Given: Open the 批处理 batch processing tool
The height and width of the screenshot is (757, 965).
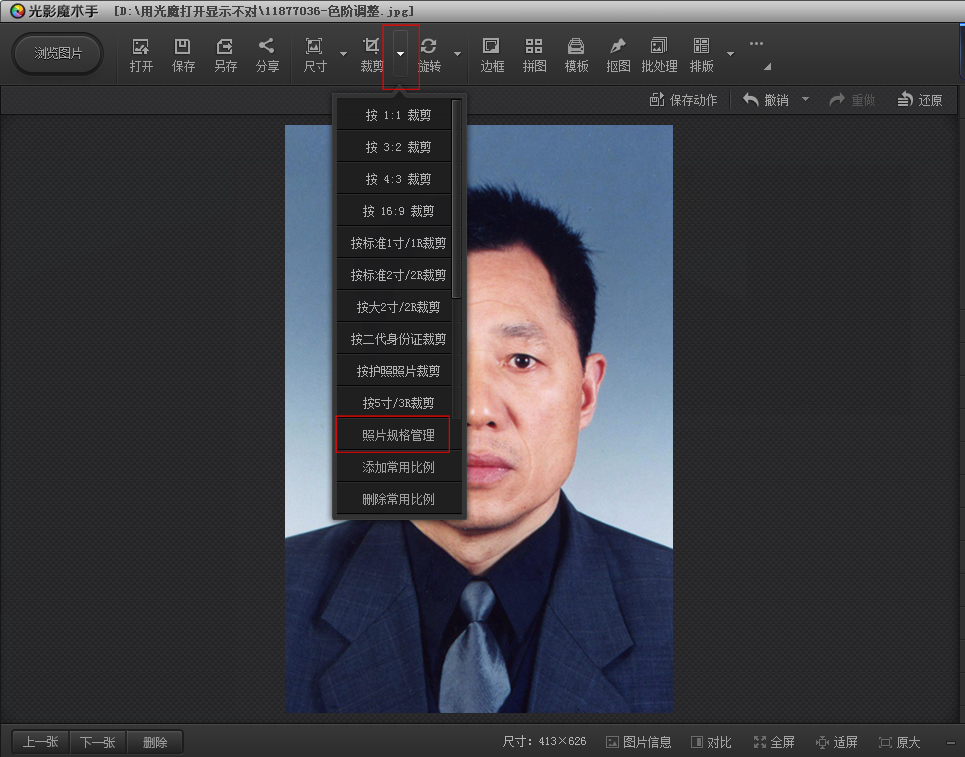Looking at the screenshot, I should click(659, 55).
